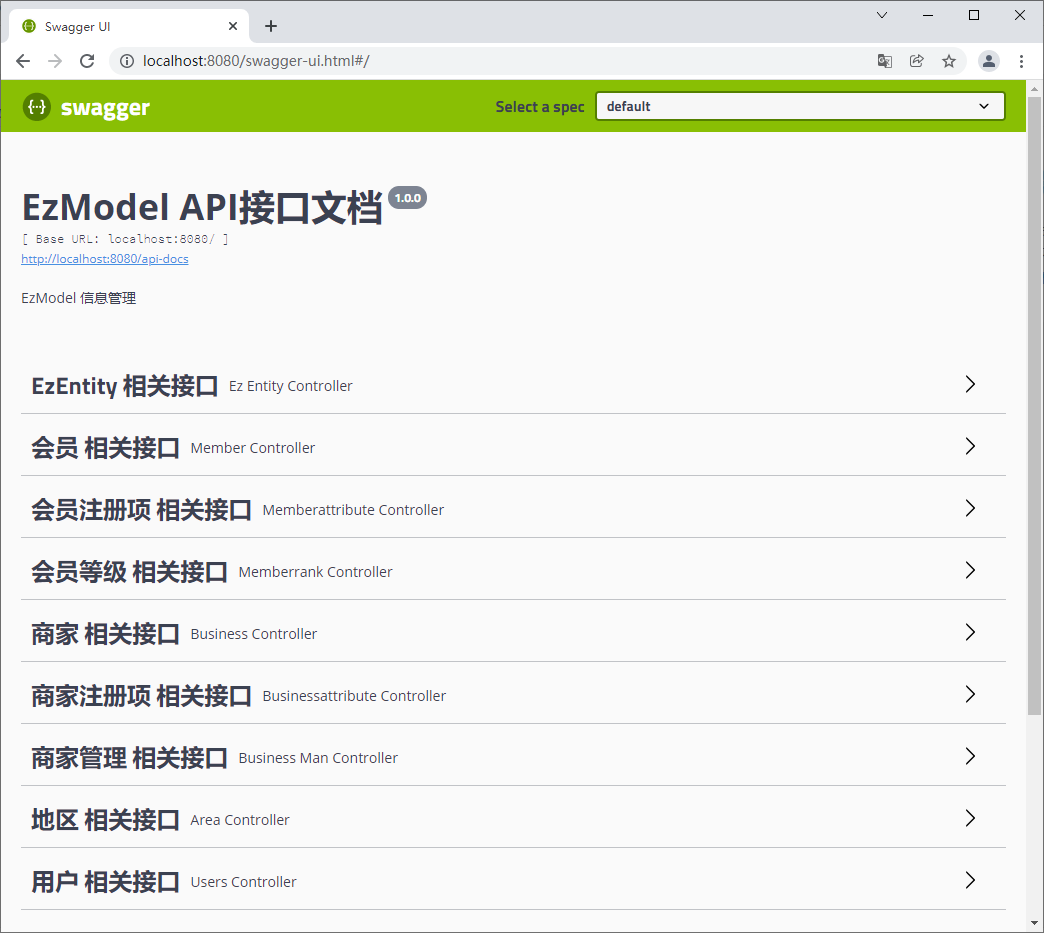Screen dimensions: 1044x933
Task: Open the tab search chevron
Action: 882,15
